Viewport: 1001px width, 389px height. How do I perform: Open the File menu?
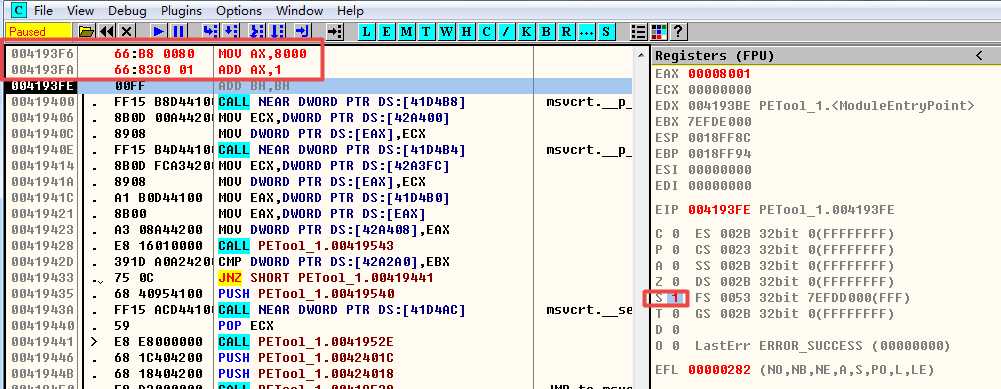(x=43, y=11)
